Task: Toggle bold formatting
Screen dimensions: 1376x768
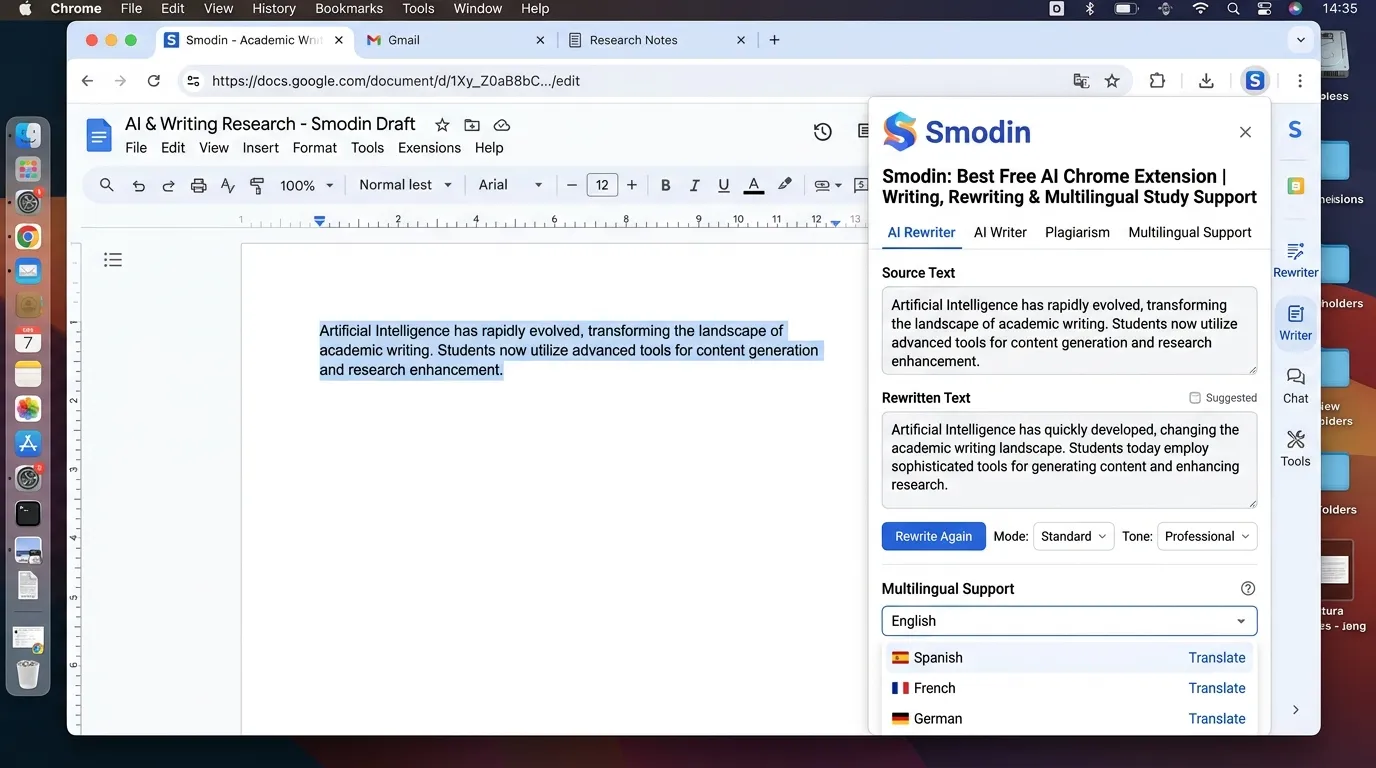Action: 665,185
